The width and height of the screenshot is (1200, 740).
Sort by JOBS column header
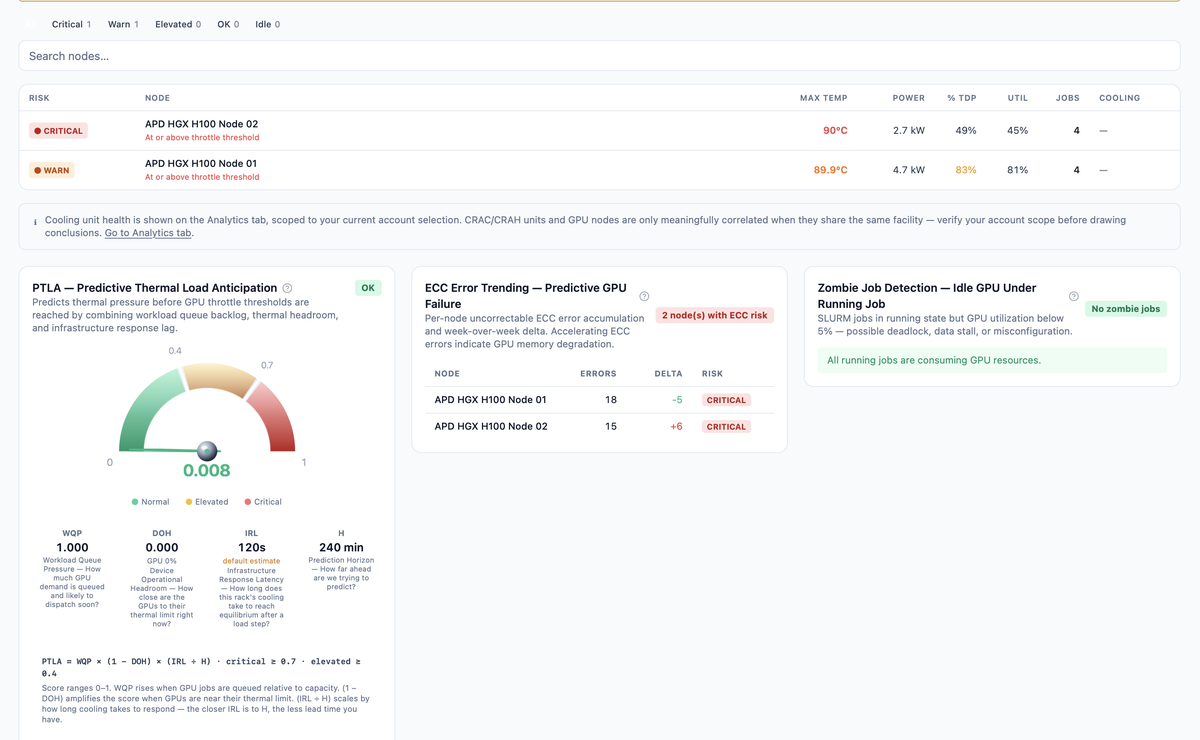[1067, 98]
